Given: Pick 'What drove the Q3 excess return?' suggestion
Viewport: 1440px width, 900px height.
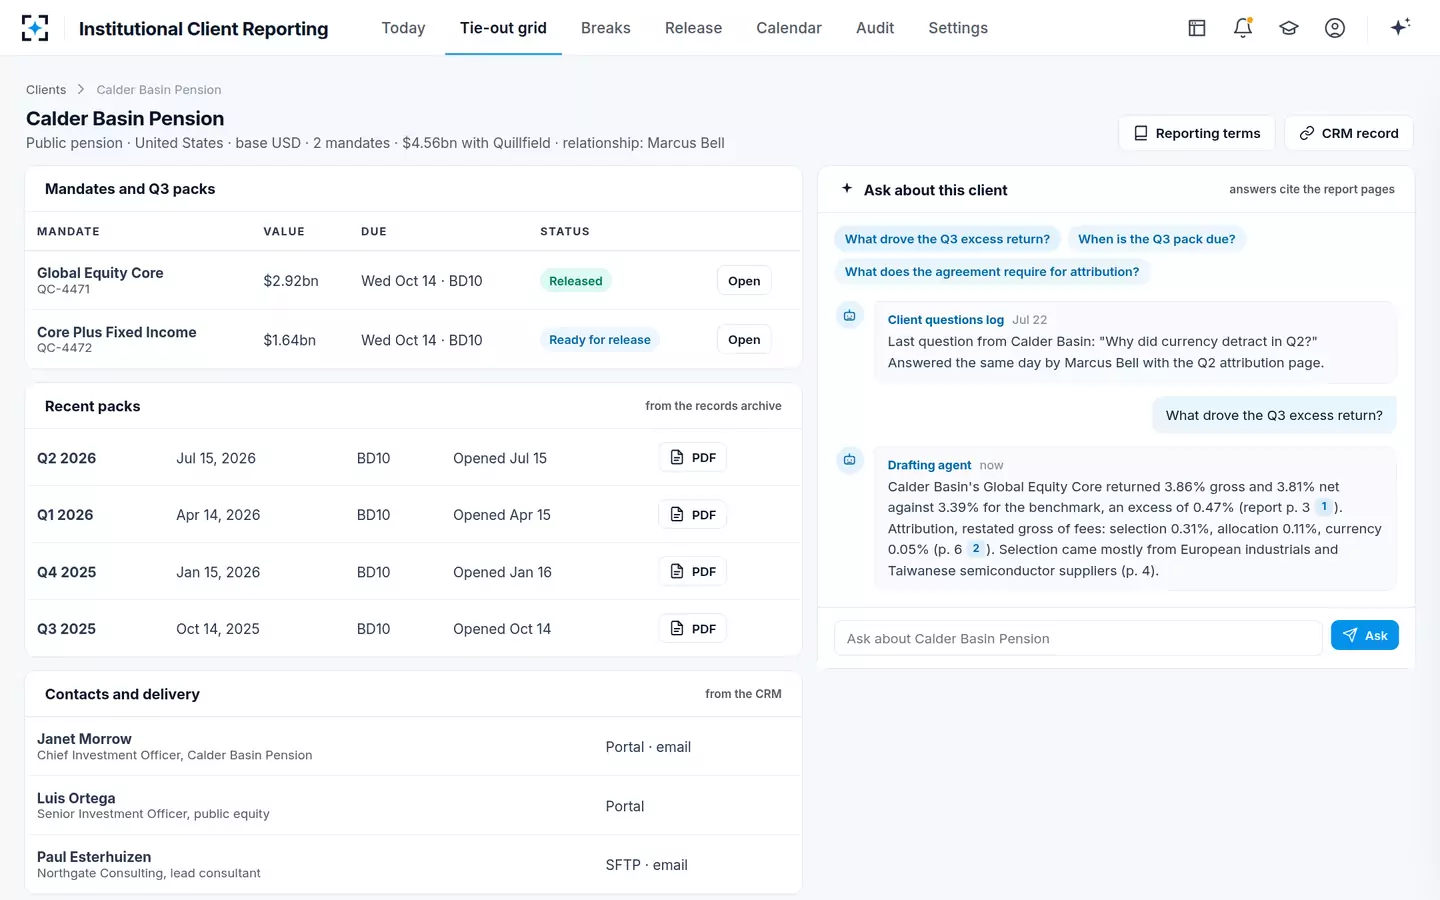Looking at the screenshot, I should click(947, 239).
